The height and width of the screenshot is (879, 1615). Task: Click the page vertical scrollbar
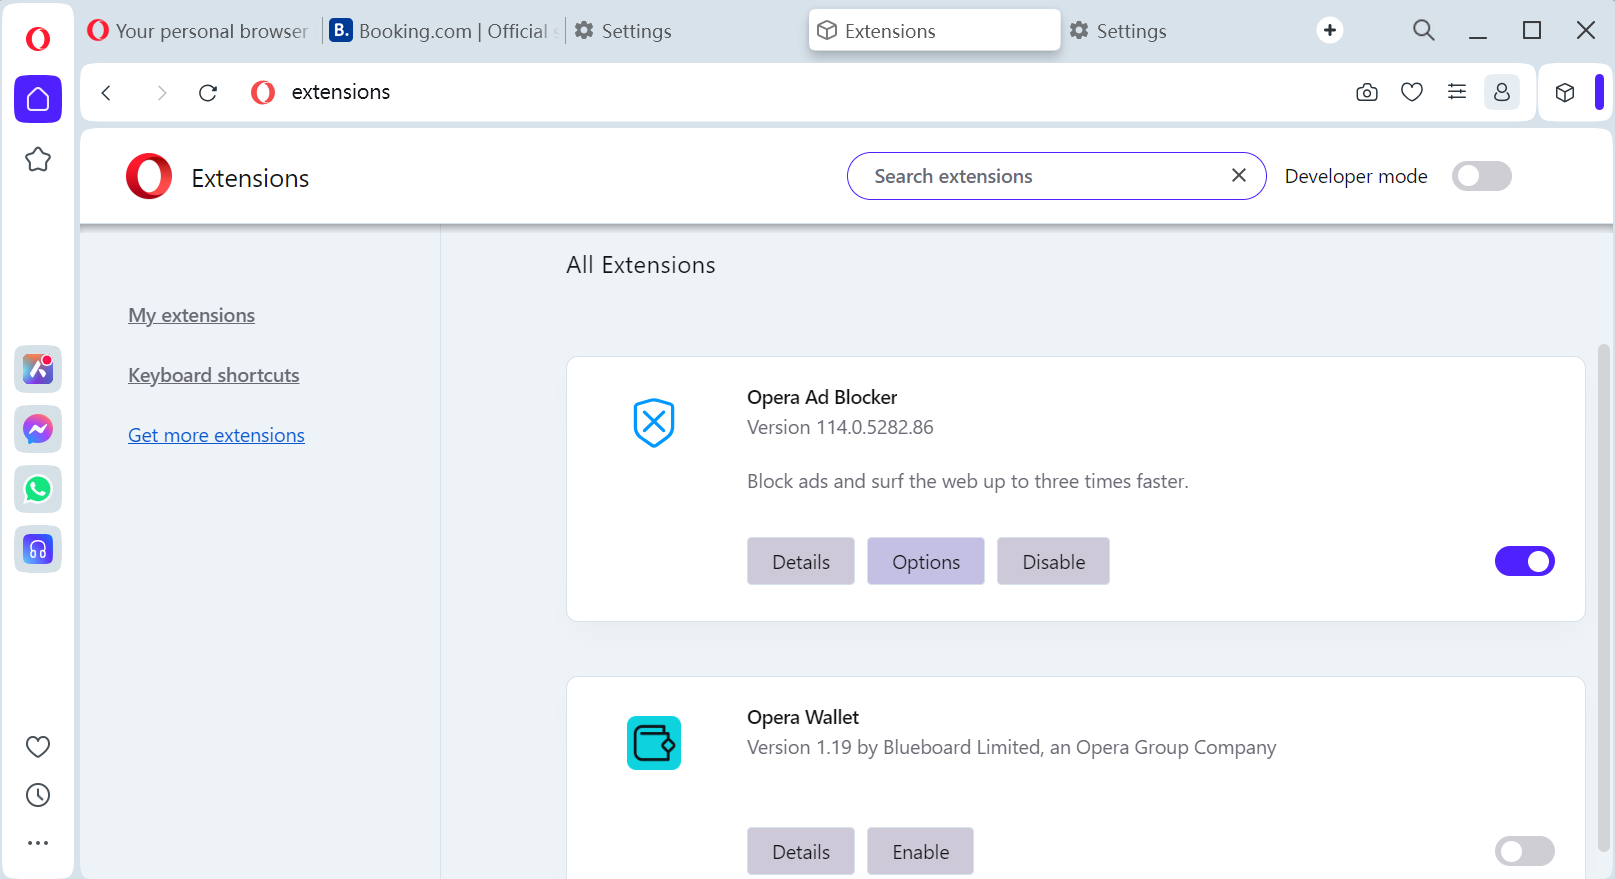tap(1603, 600)
